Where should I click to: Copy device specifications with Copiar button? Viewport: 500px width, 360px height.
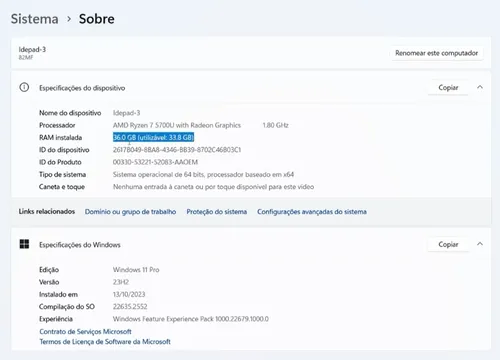[x=448, y=87]
